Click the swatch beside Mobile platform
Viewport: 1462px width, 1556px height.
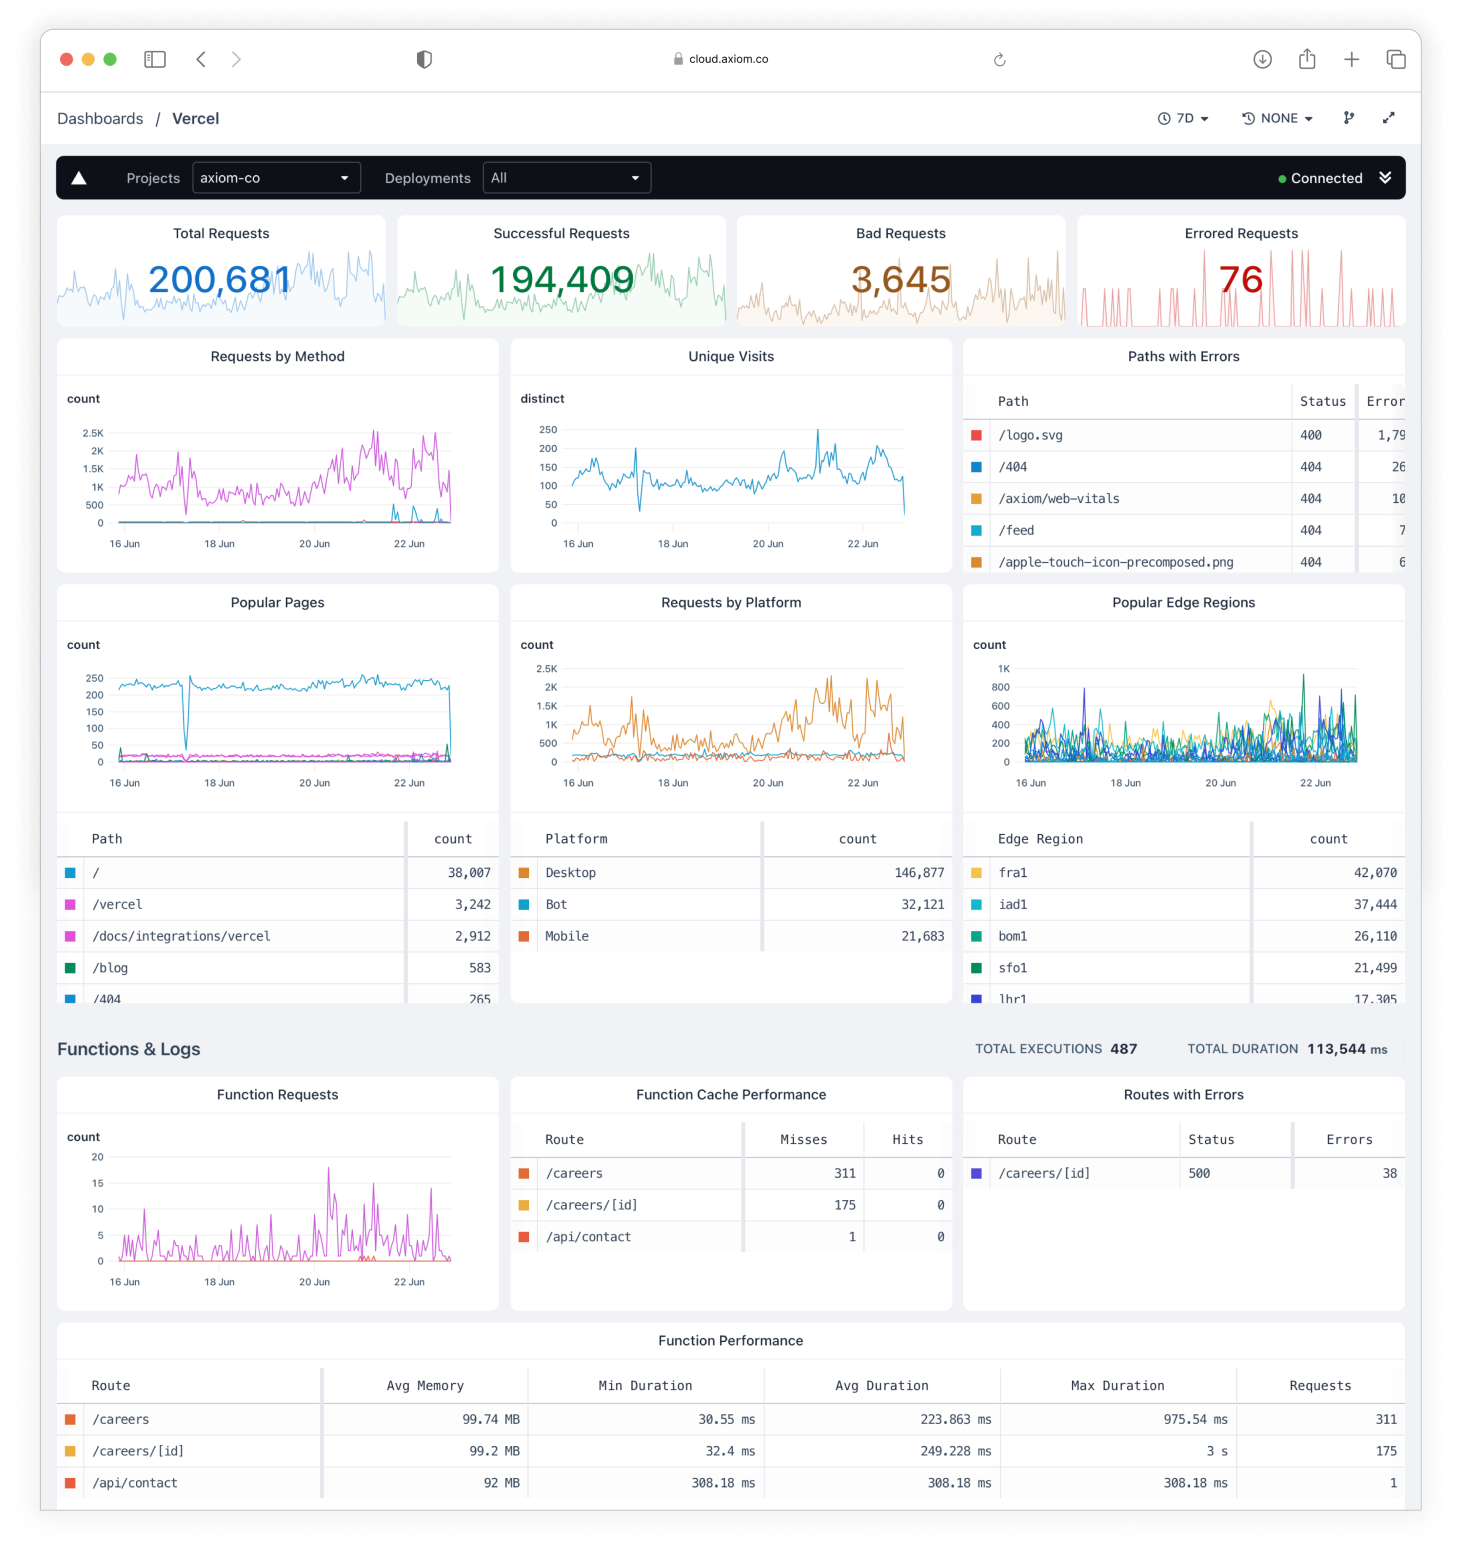click(524, 937)
